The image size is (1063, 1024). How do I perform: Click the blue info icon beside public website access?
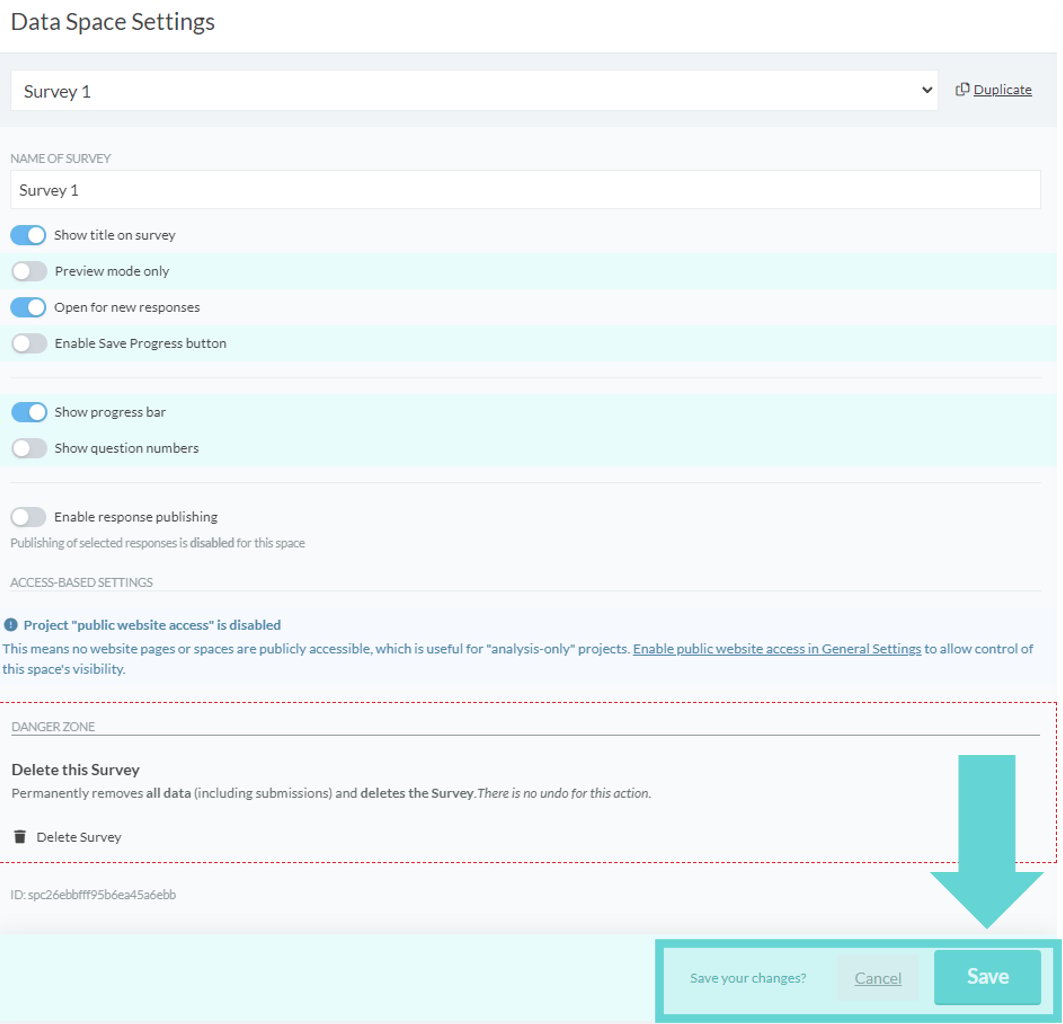coord(11,625)
